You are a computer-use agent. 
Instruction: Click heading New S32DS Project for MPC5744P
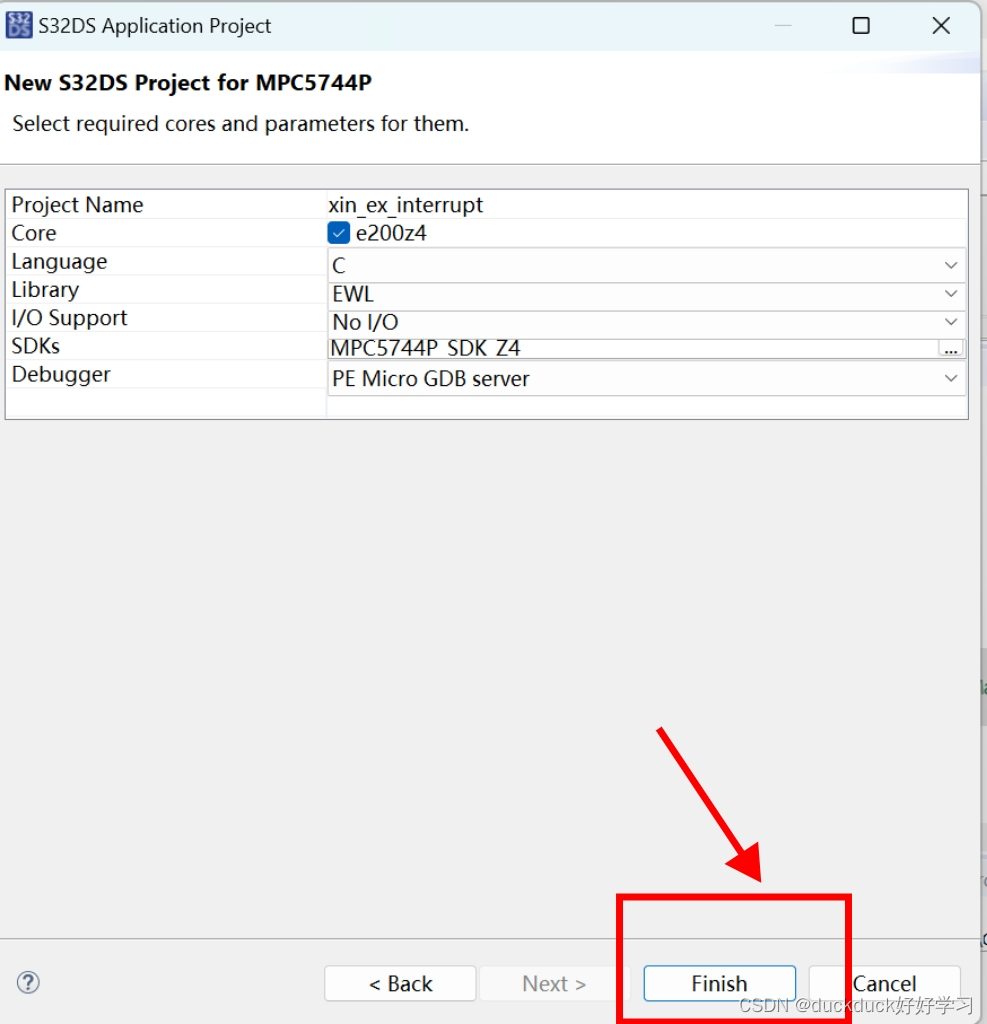click(188, 83)
